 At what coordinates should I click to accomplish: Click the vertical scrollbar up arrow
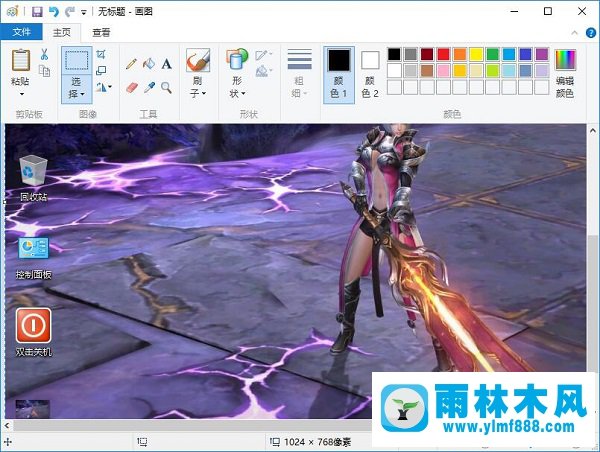click(593, 131)
